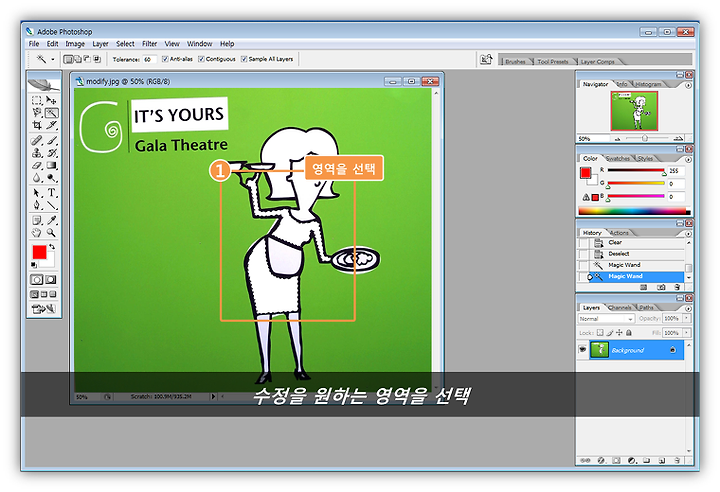This screenshot has width=720, height=492.
Task: Switch to the Swatches tab
Action: point(618,158)
